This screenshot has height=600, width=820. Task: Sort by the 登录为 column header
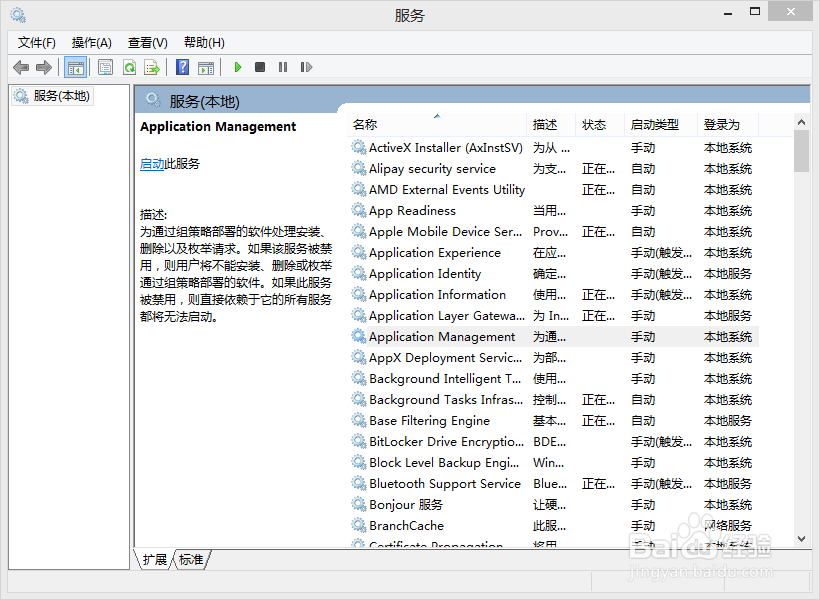coord(728,124)
